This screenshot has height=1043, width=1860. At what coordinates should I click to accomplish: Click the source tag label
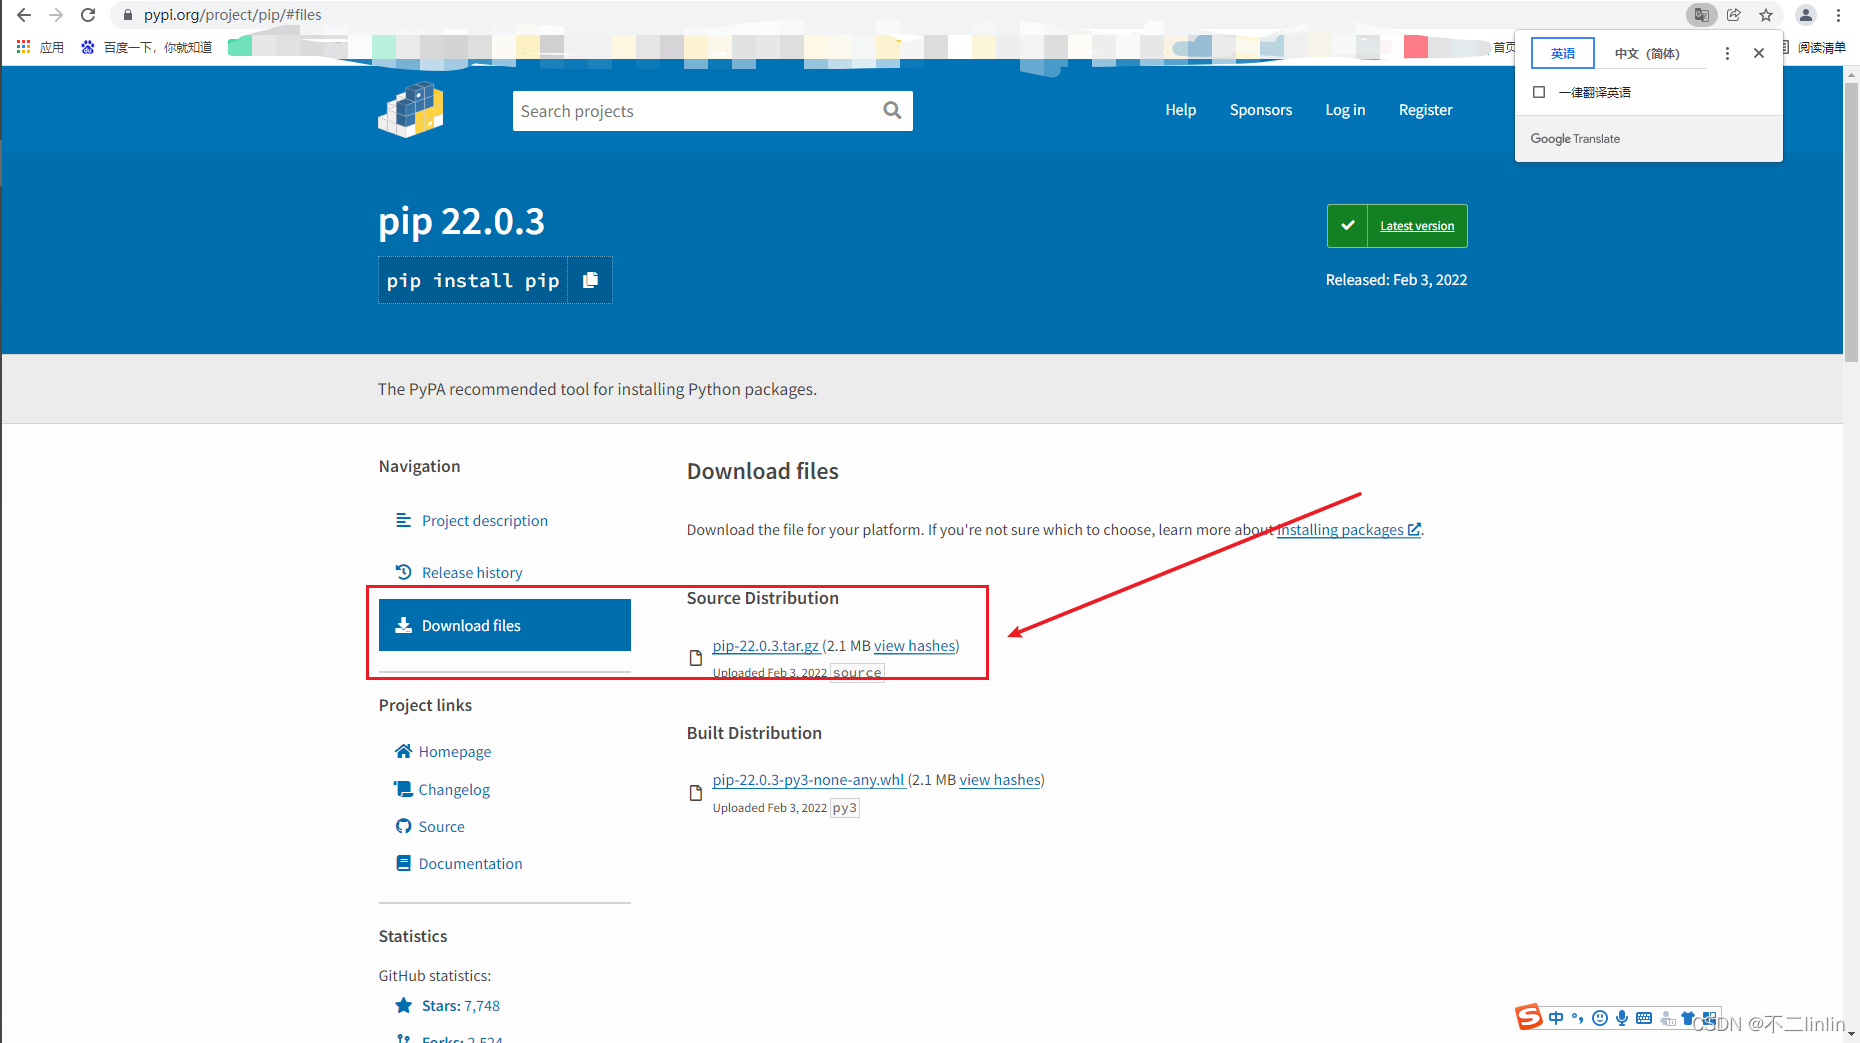857,673
